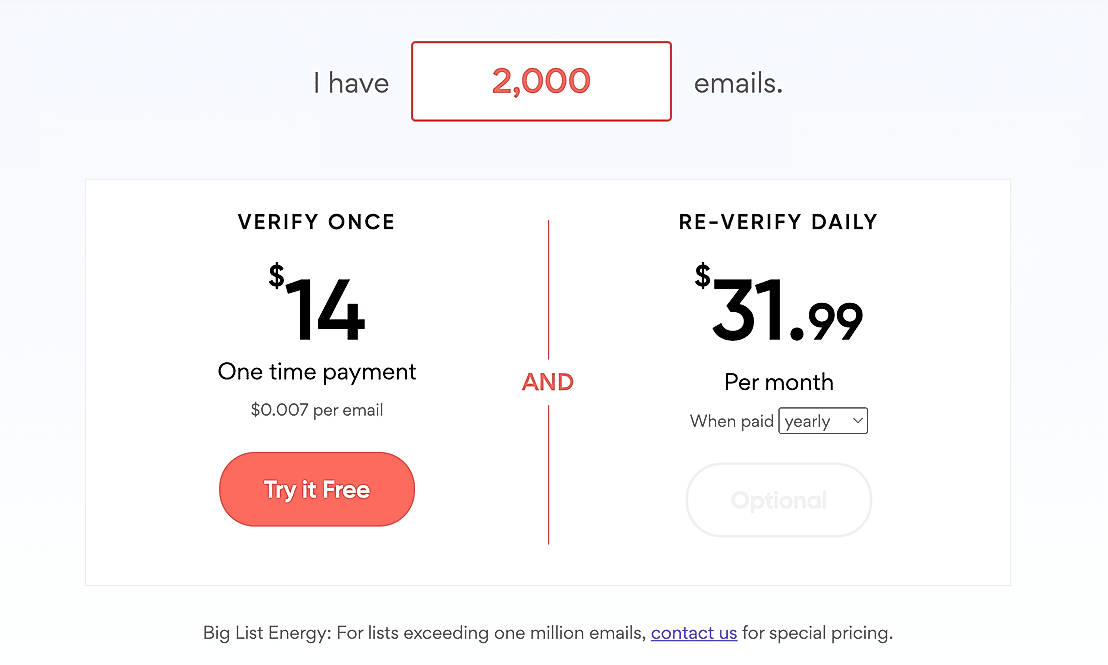The width and height of the screenshot is (1108, 665).
Task: Click the RE-VERIFY DAILY heading
Action: (x=778, y=222)
